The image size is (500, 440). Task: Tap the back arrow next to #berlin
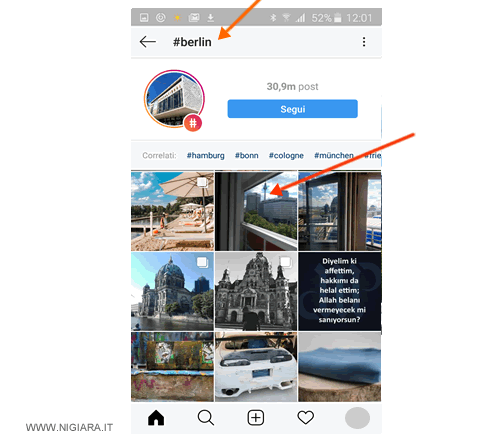click(x=148, y=42)
